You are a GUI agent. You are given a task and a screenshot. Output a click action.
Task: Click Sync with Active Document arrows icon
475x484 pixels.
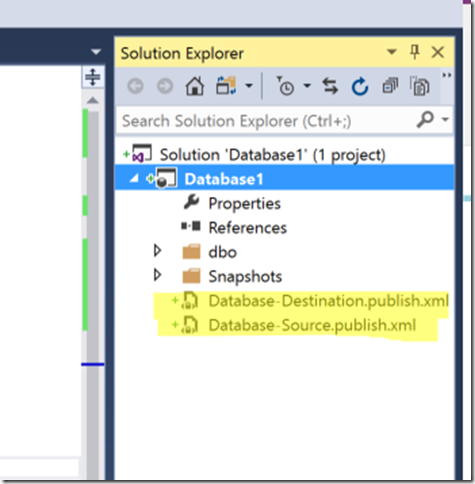(x=330, y=86)
